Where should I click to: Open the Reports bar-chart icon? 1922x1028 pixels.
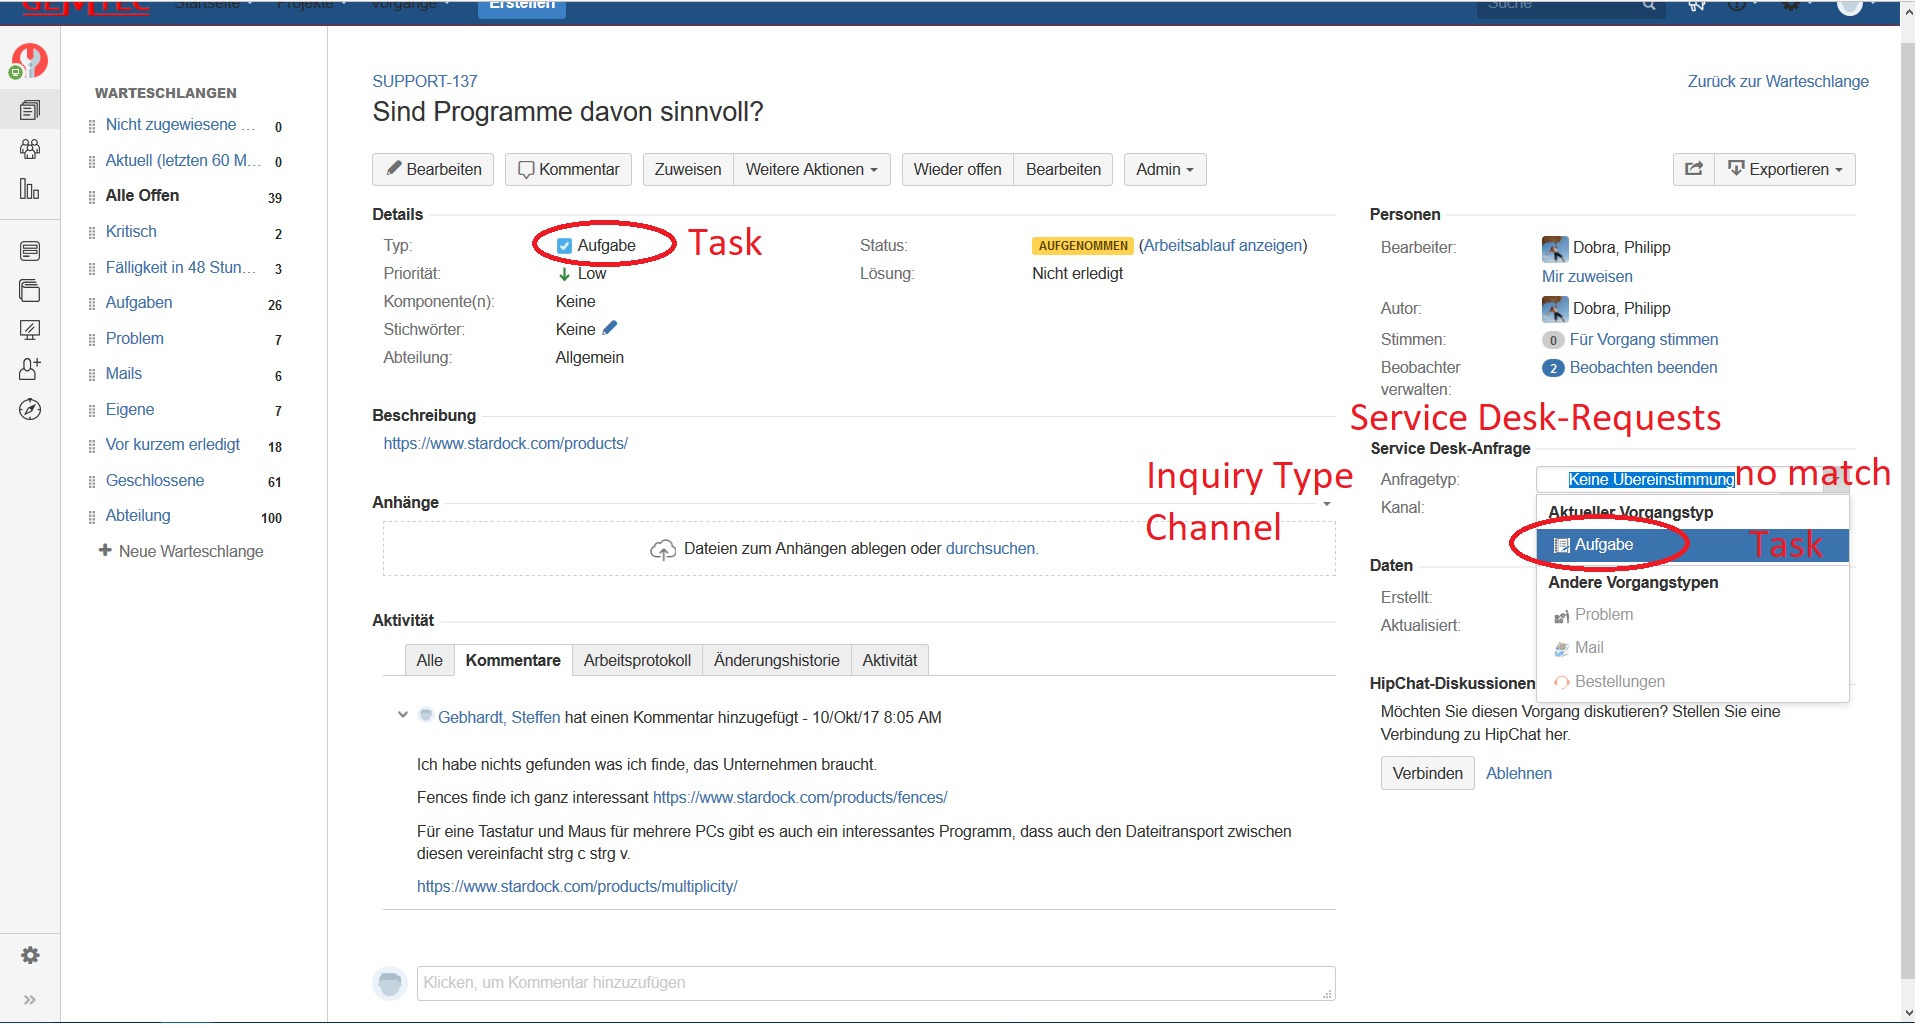pos(30,188)
